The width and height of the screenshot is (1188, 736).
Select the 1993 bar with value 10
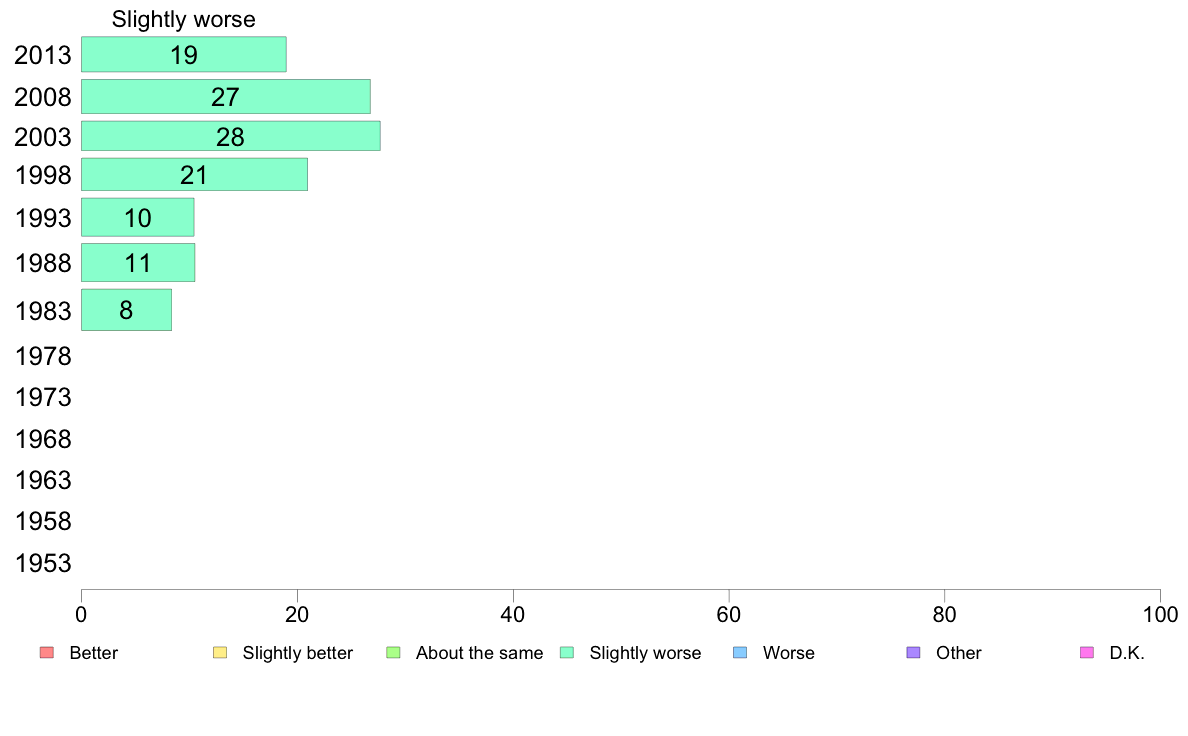[x=138, y=218]
